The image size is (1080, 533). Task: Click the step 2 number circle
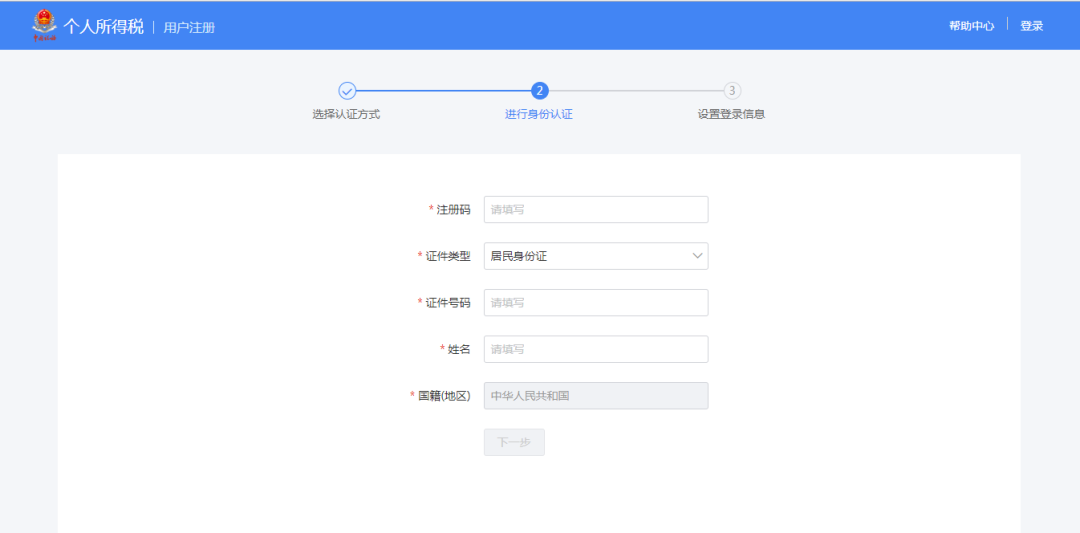pos(540,91)
